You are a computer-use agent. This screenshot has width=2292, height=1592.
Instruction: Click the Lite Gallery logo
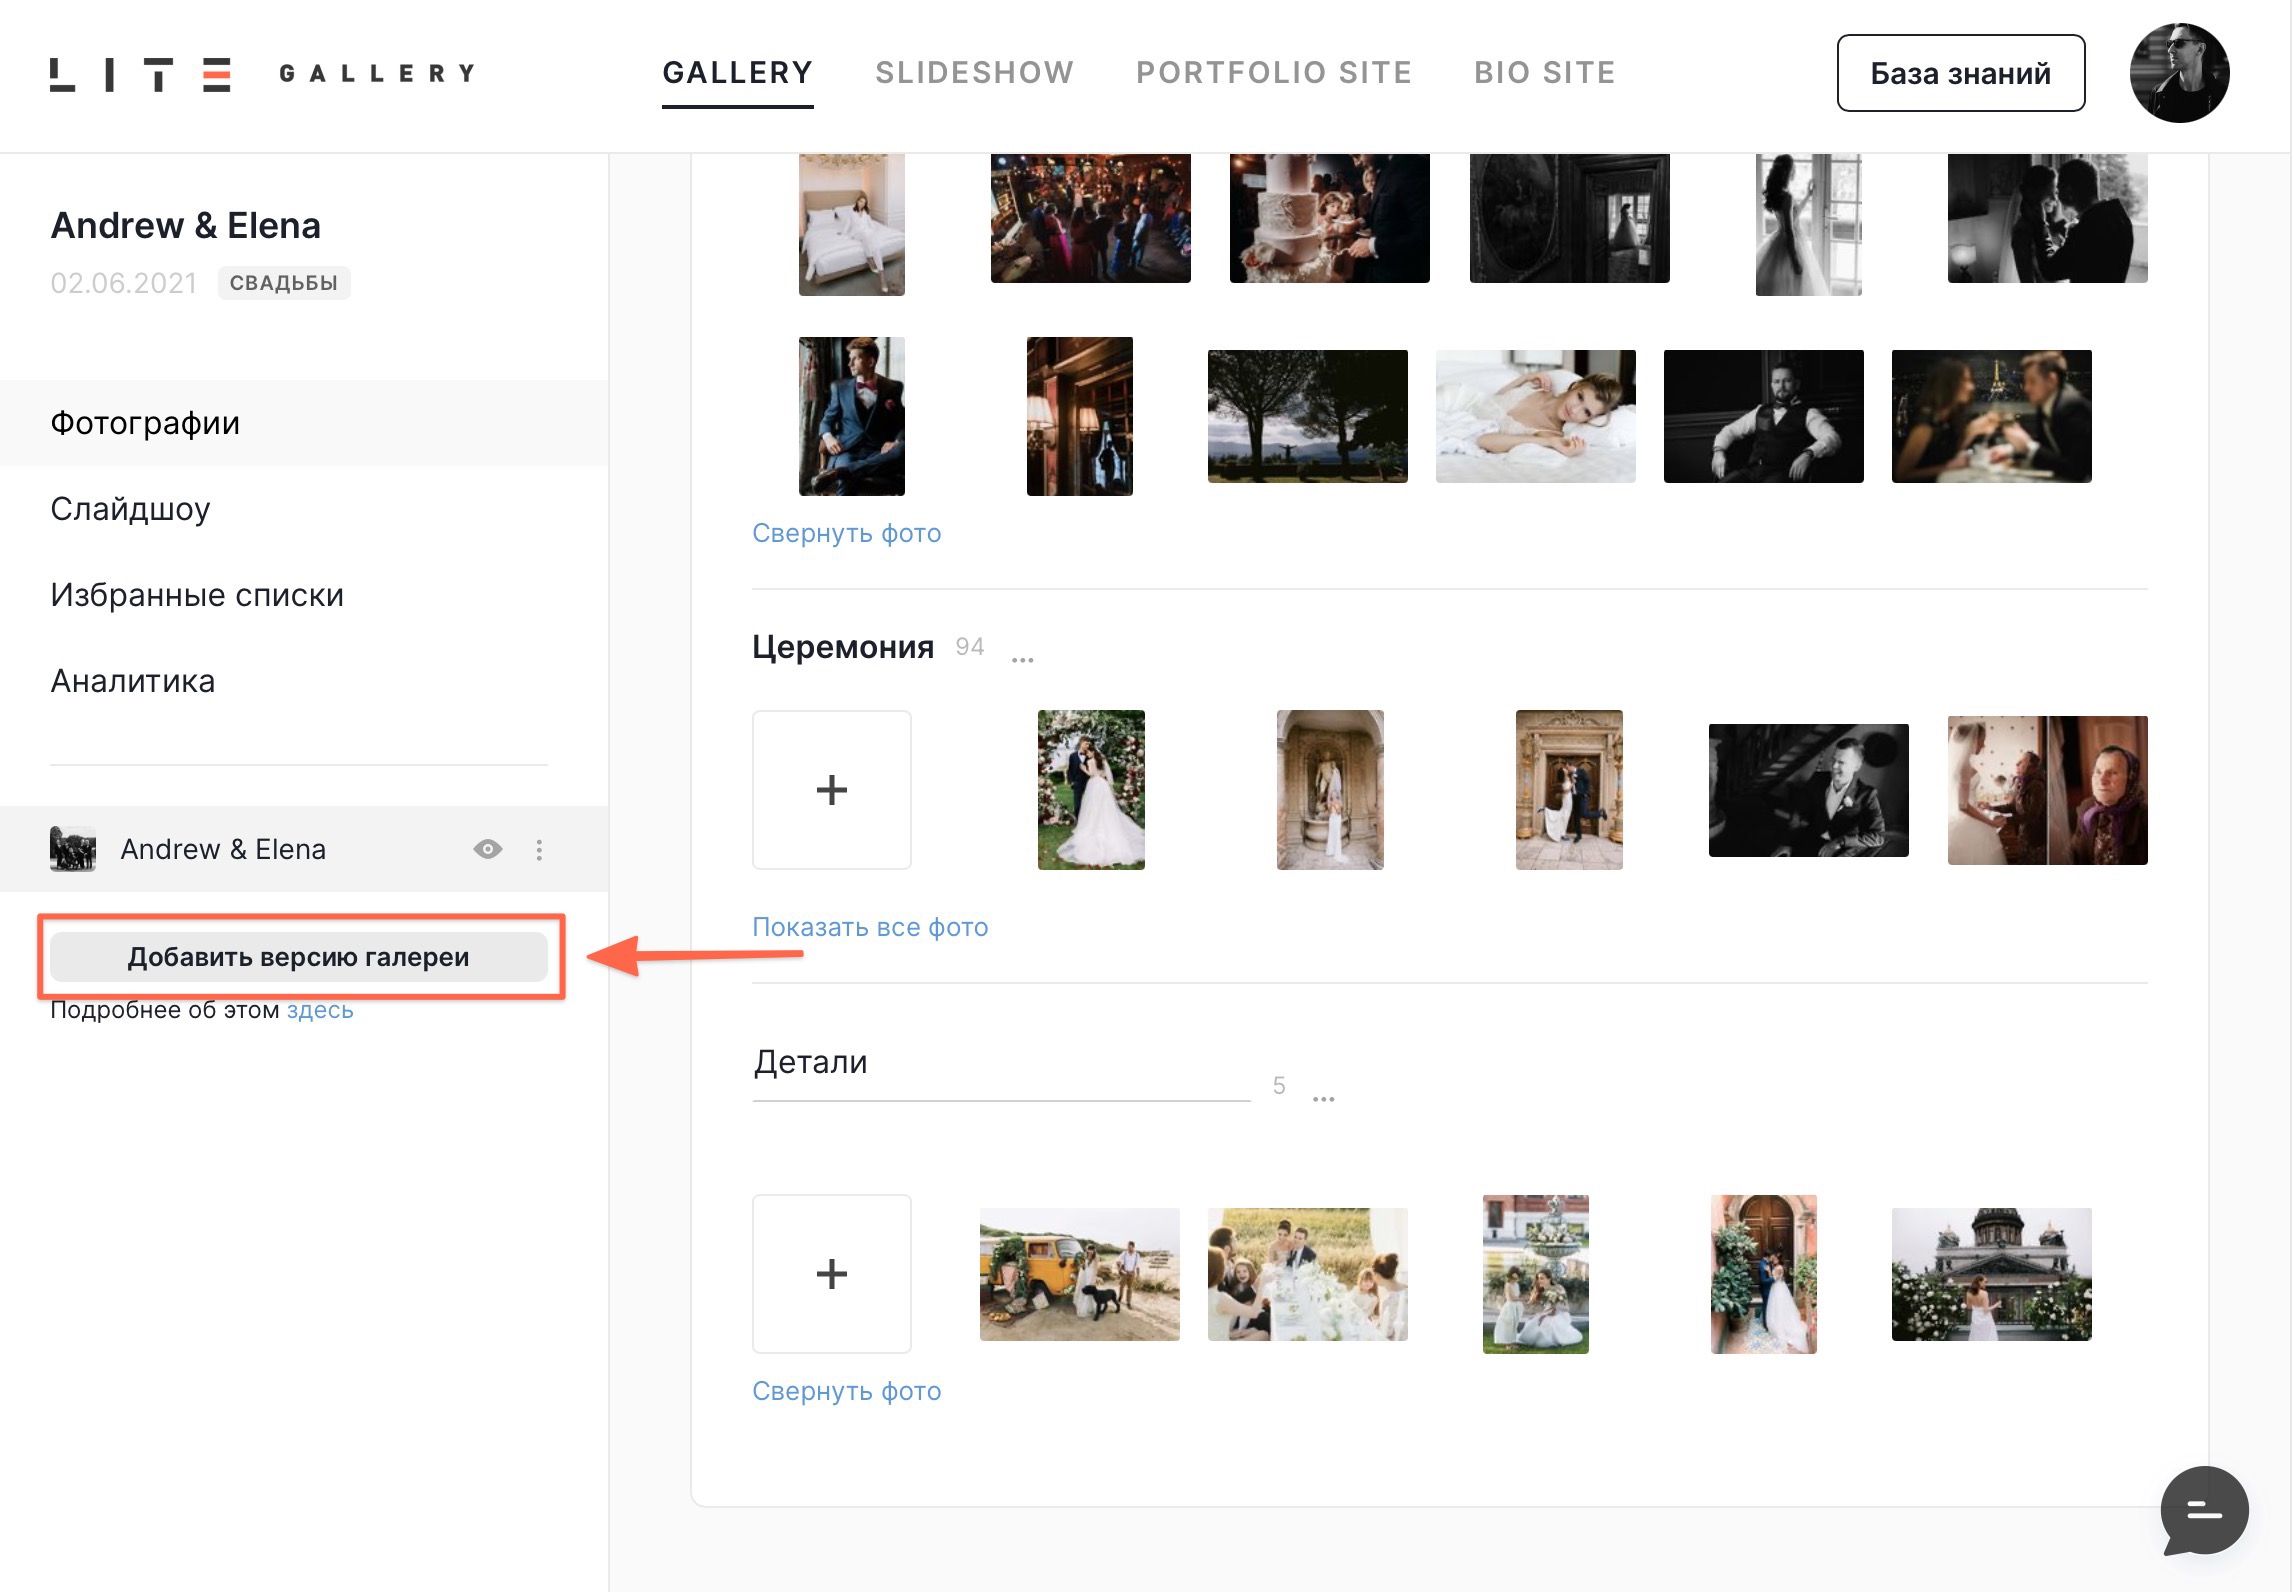click(262, 74)
